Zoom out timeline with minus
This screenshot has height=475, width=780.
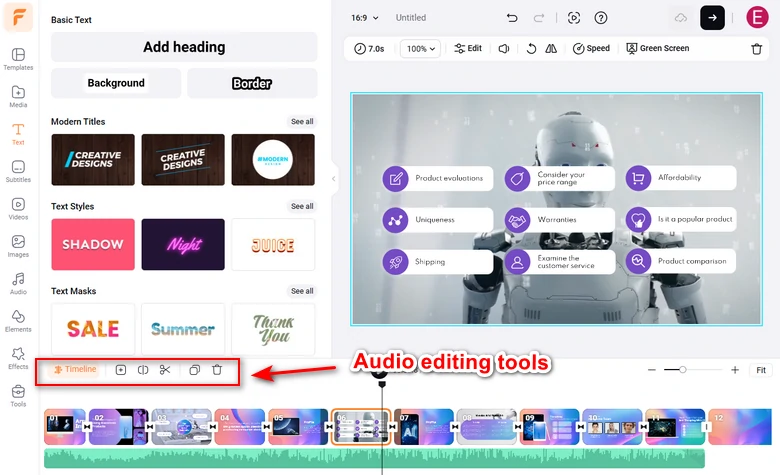[x=652, y=370]
